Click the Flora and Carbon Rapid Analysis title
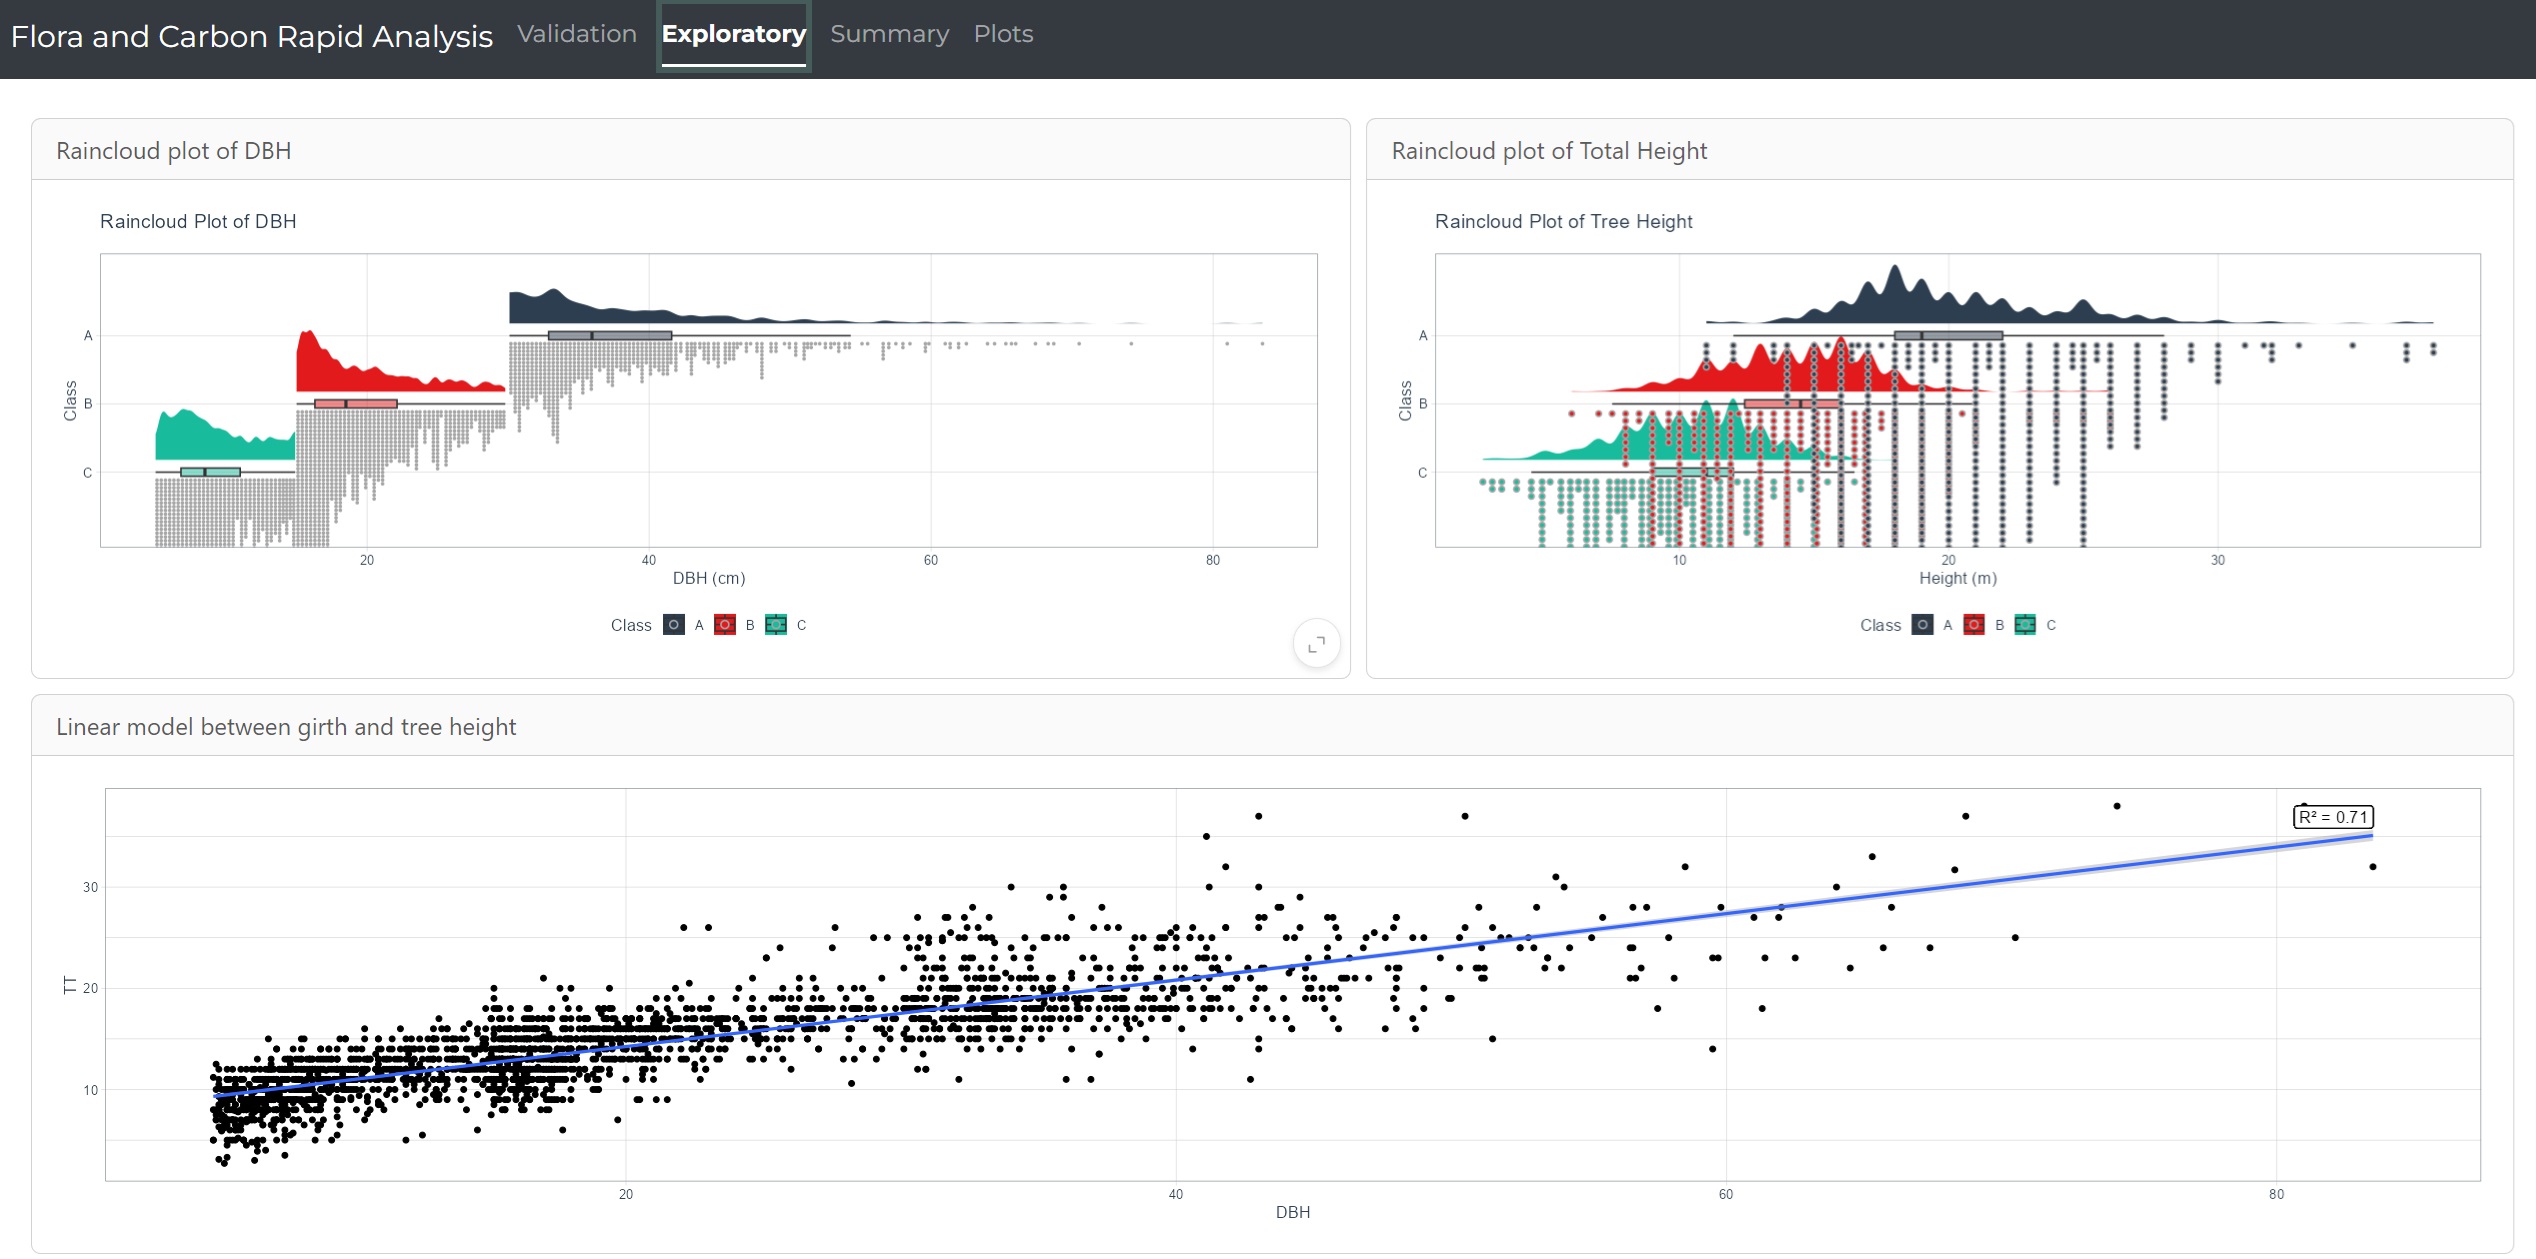Screen dimensions: 2536x1259 [251, 37]
